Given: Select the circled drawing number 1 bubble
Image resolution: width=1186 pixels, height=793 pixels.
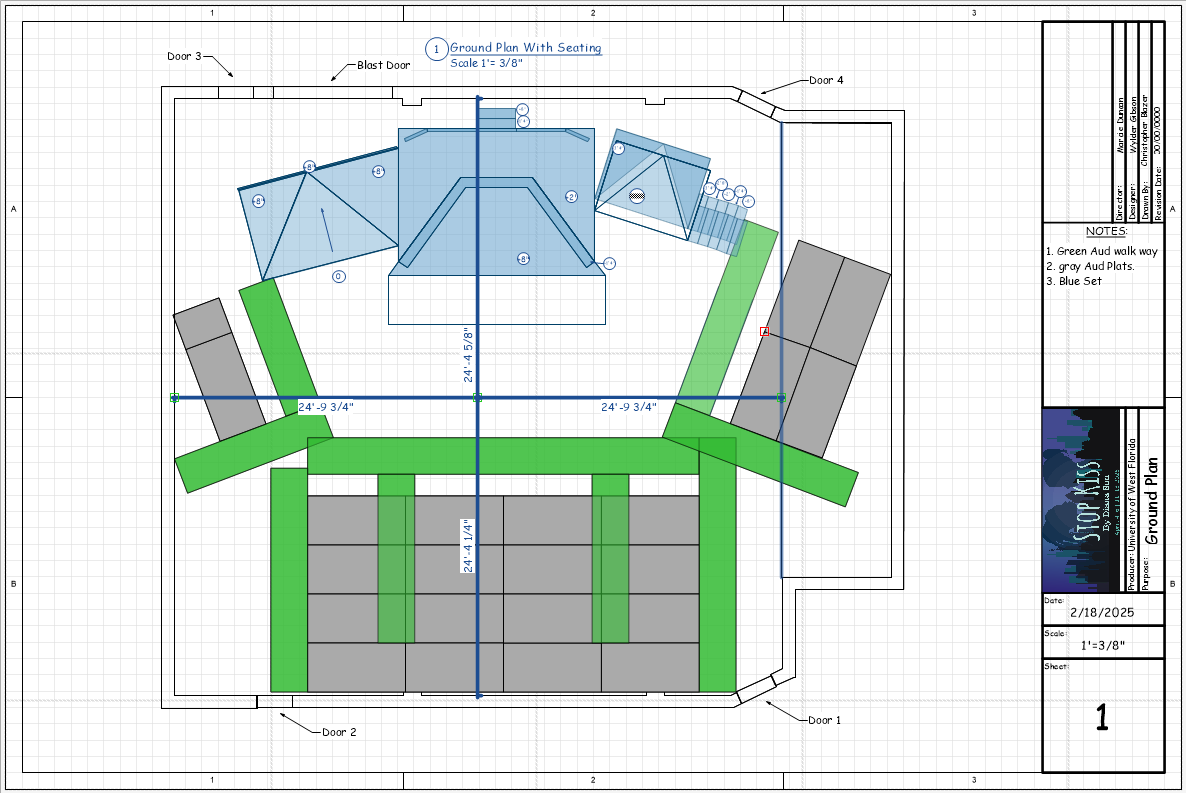Looking at the screenshot, I should (x=437, y=47).
